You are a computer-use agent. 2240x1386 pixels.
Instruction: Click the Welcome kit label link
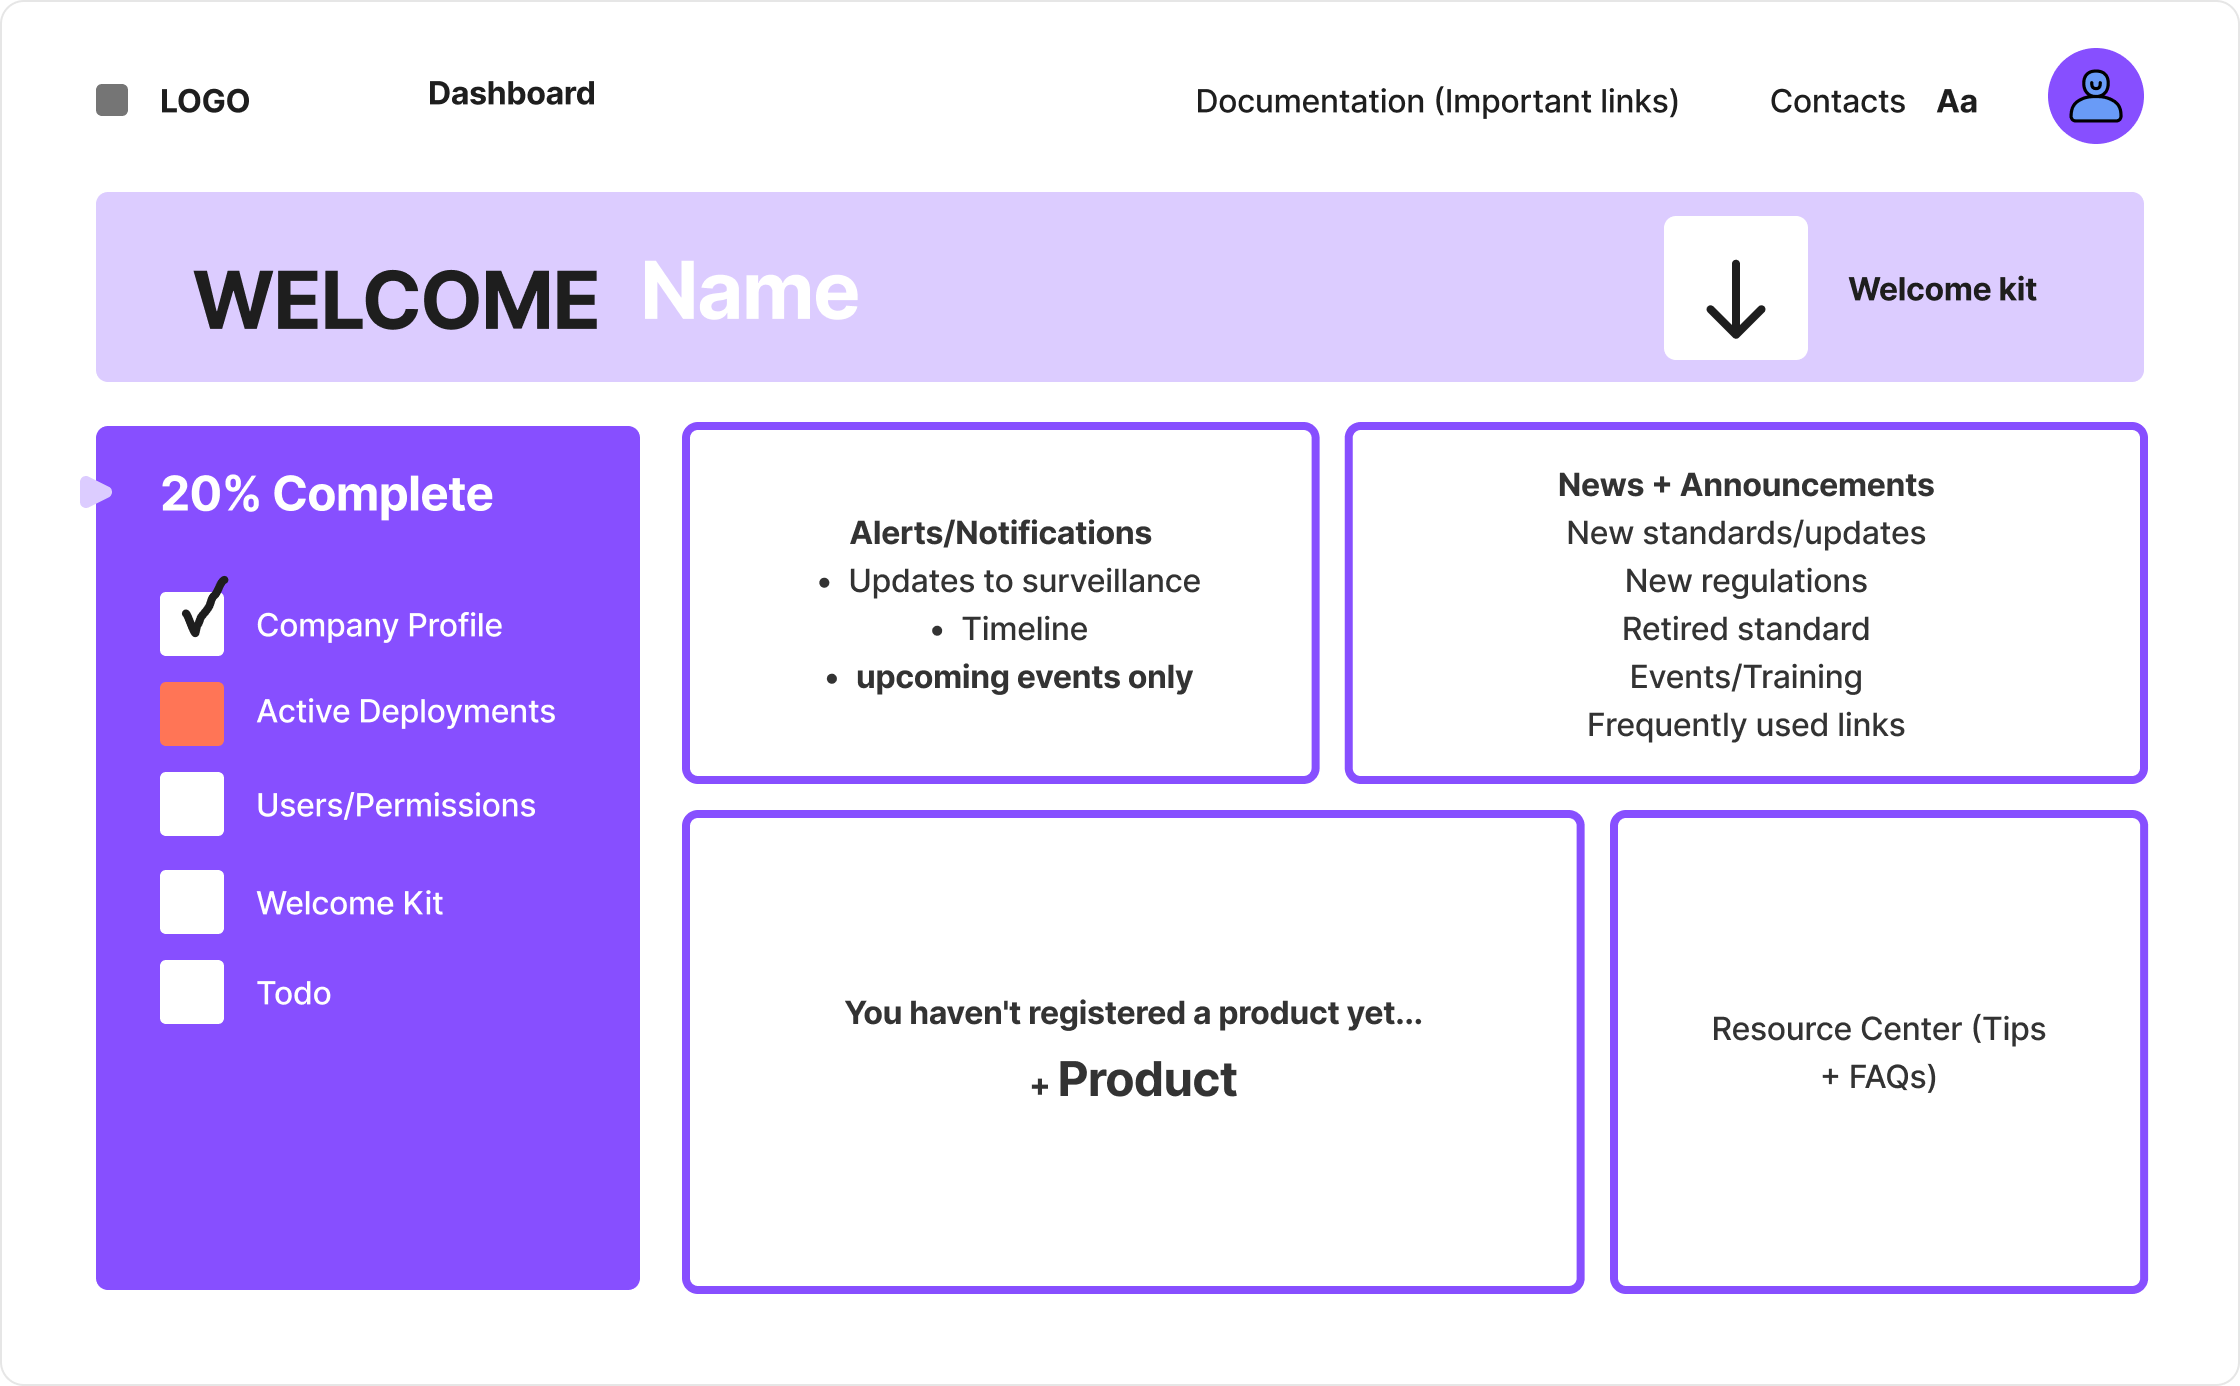[x=1941, y=289]
